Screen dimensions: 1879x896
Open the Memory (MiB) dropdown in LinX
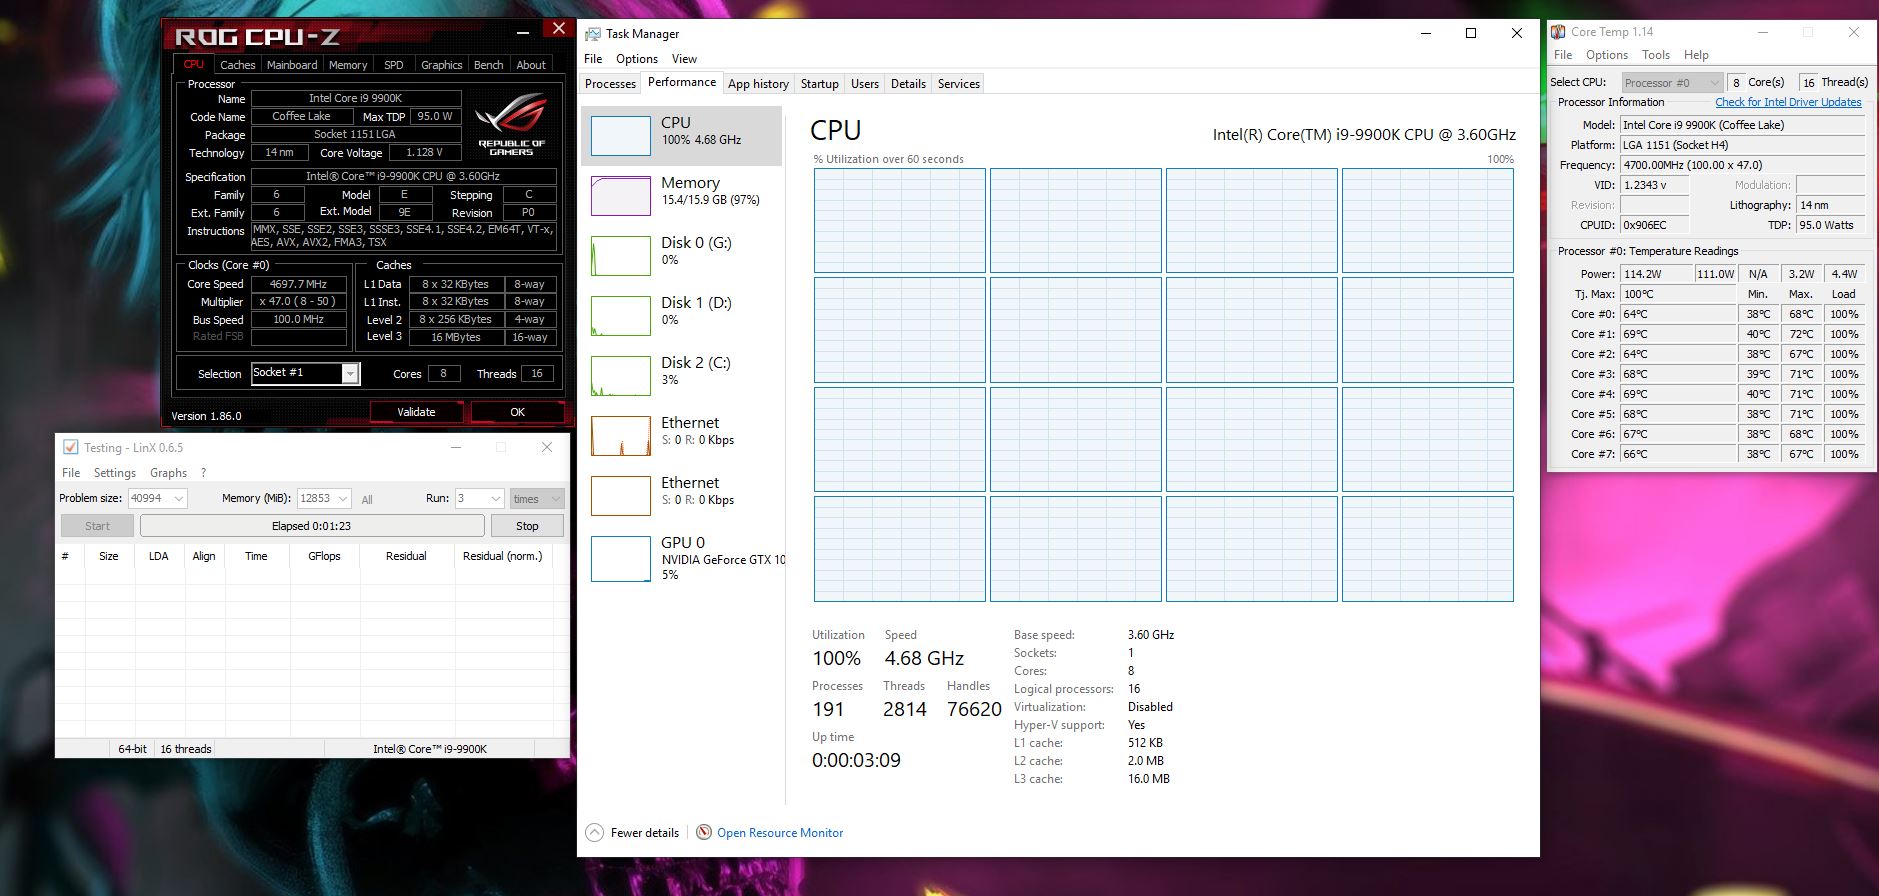(343, 498)
